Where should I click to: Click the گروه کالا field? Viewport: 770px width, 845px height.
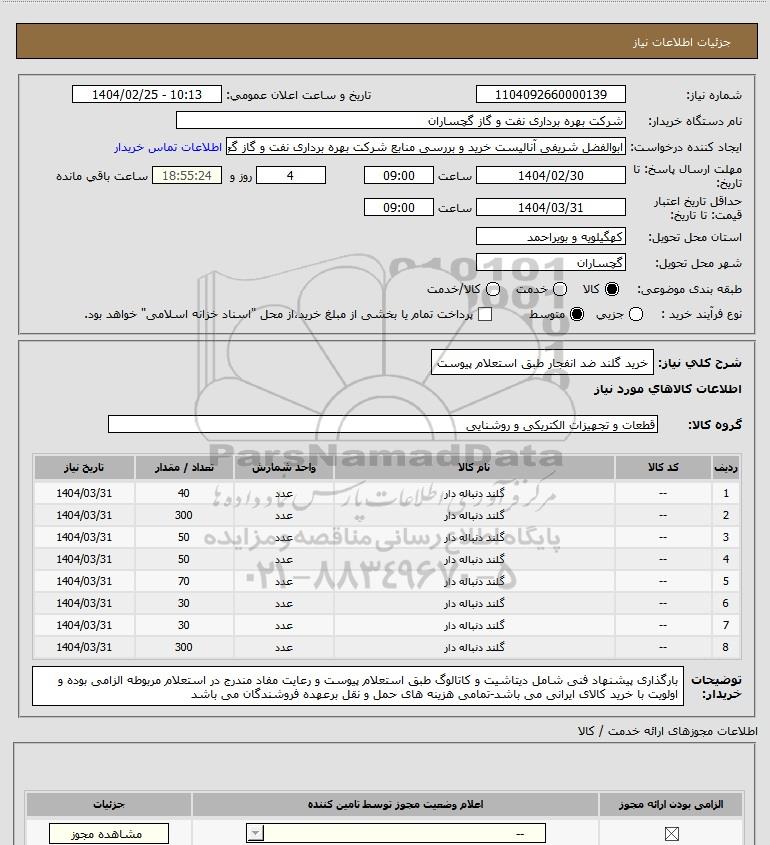383,424
